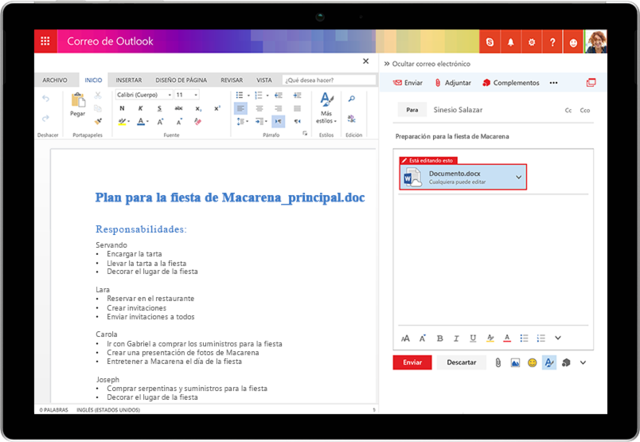
Task: Click the red Enviar button
Action: point(412,362)
